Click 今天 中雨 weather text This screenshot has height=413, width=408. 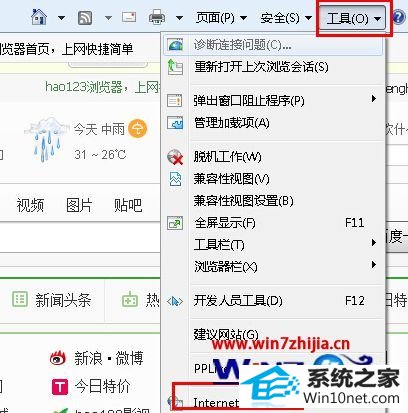99,129
